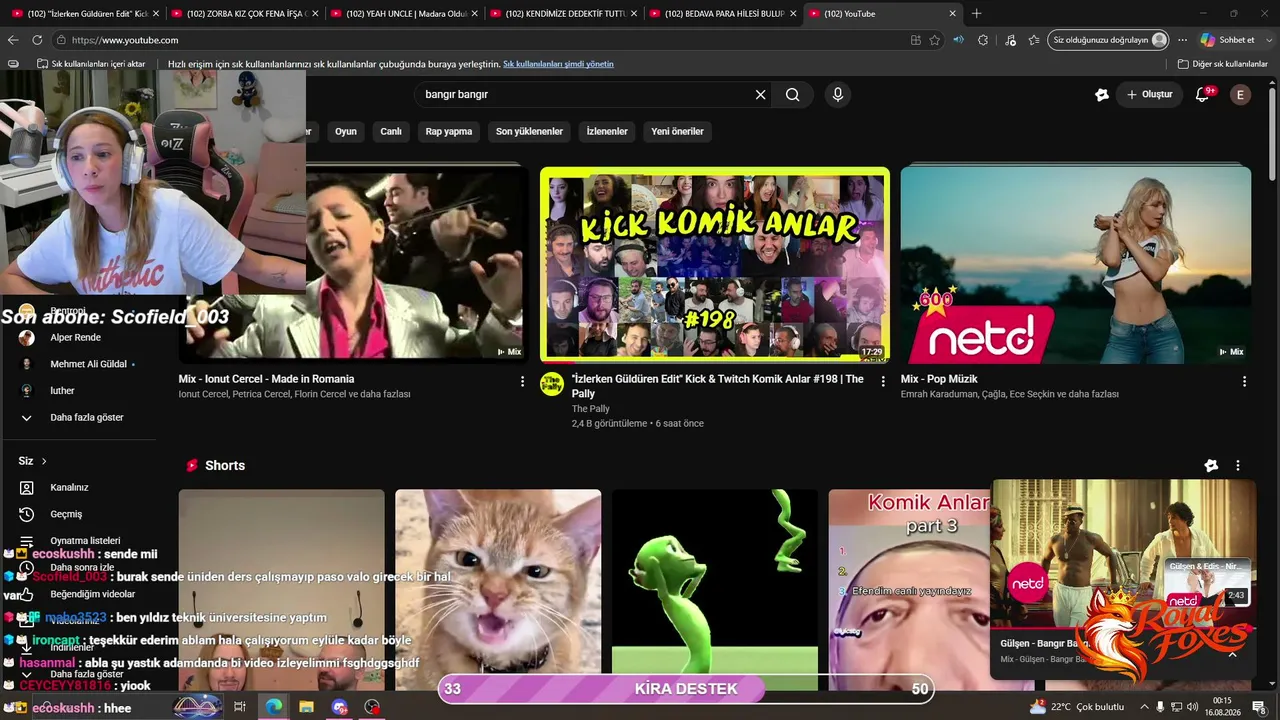
Task: Expand the miniplayer with the up chevron
Action: coord(1233,654)
